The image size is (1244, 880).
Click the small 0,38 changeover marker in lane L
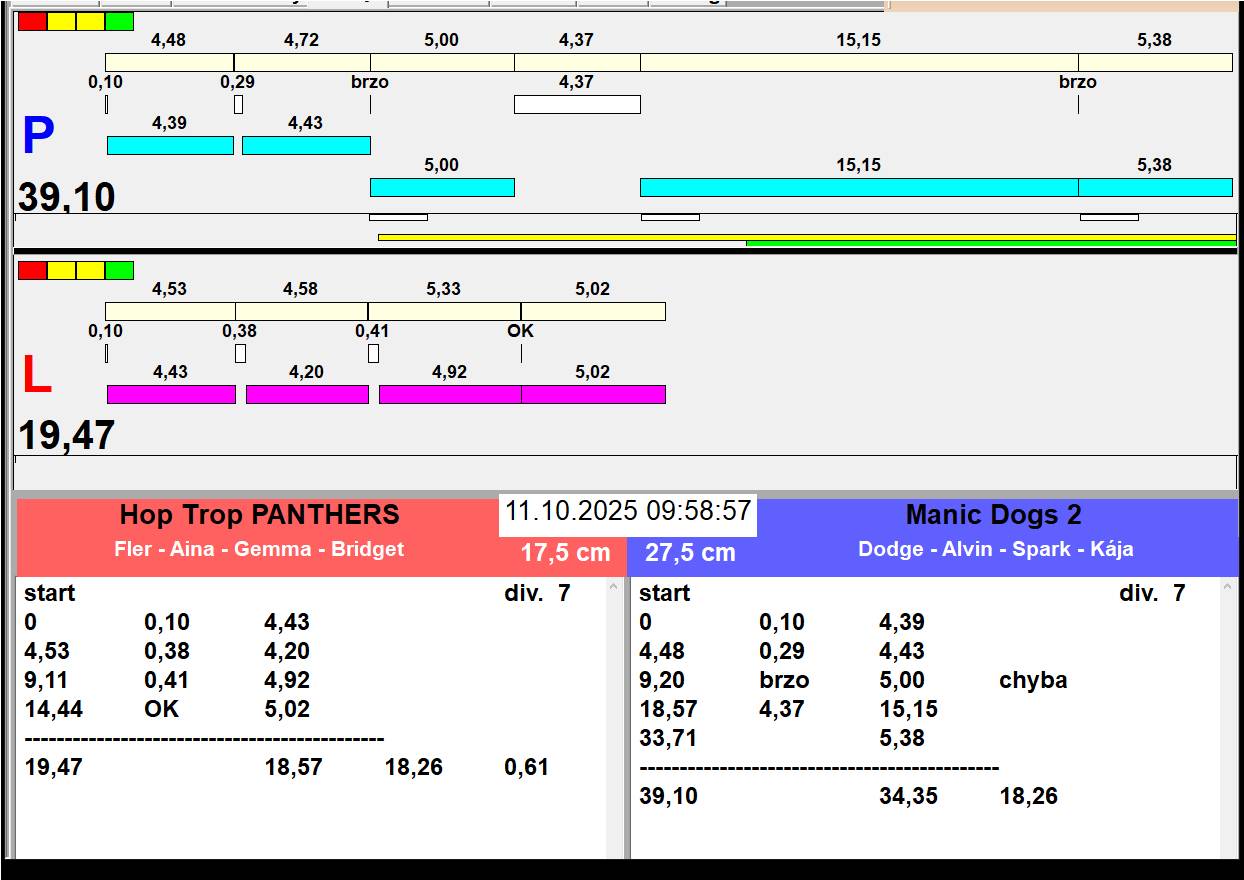[x=240, y=353]
